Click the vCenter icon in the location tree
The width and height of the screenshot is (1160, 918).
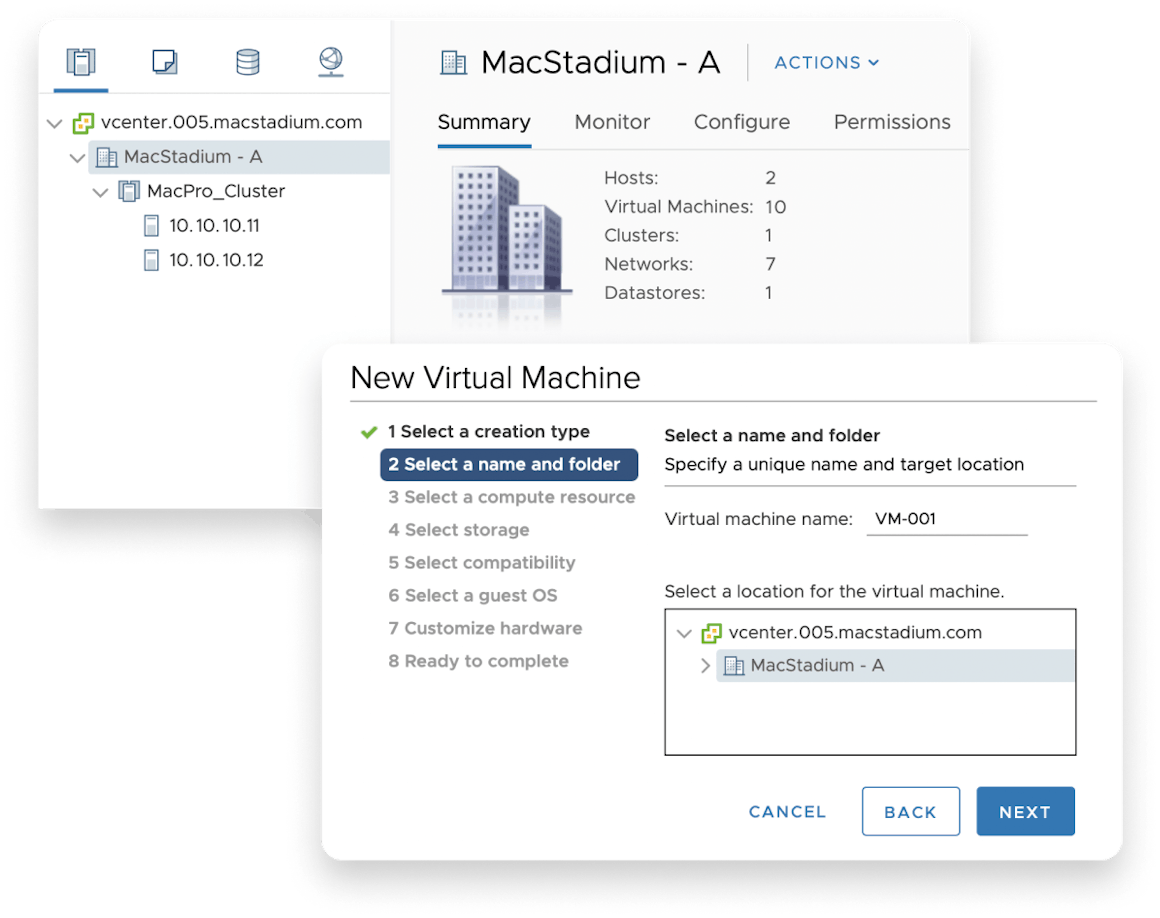point(712,633)
